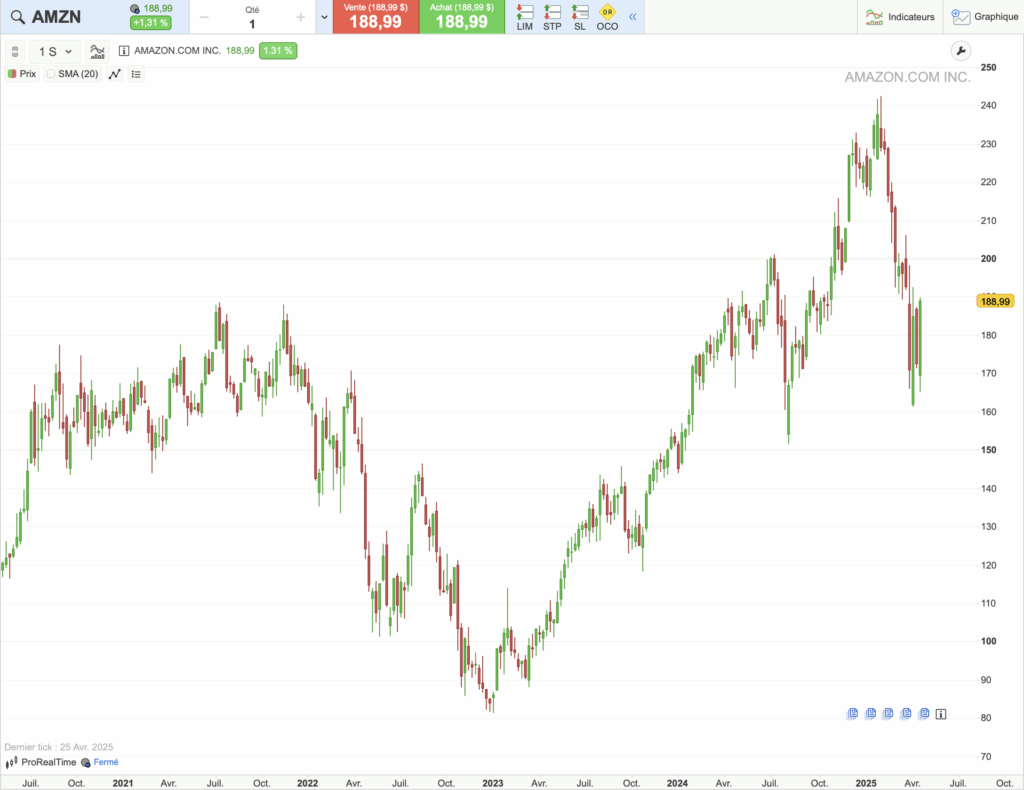Screen dimensions: 1024x790
Task: Click the Qté quantity value field
Action: (x=252, y=24)
